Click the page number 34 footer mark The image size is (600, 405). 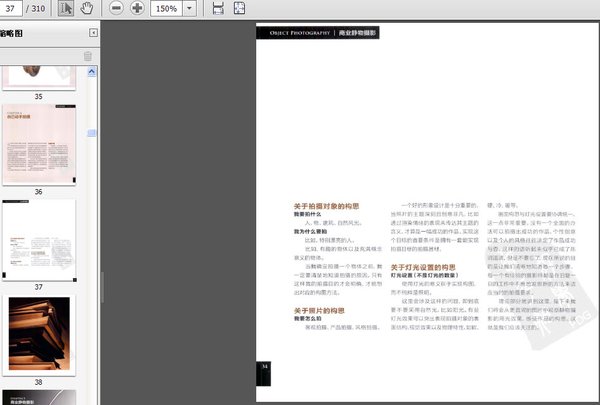[265, 367]
